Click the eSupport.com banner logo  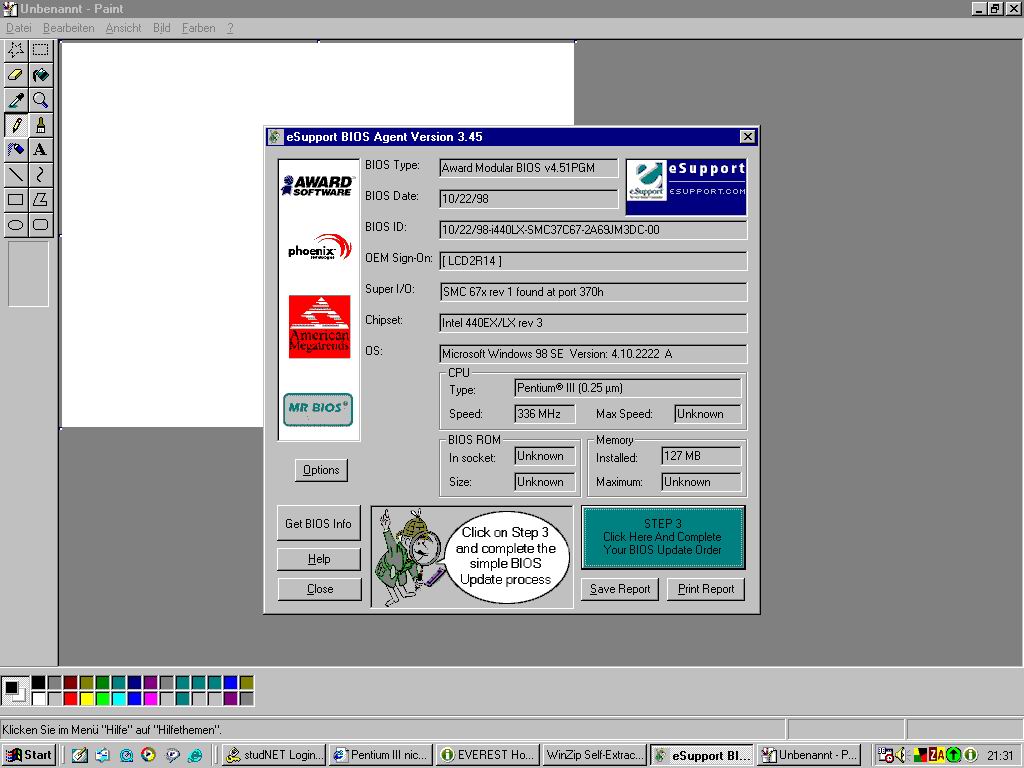point(686,187)
